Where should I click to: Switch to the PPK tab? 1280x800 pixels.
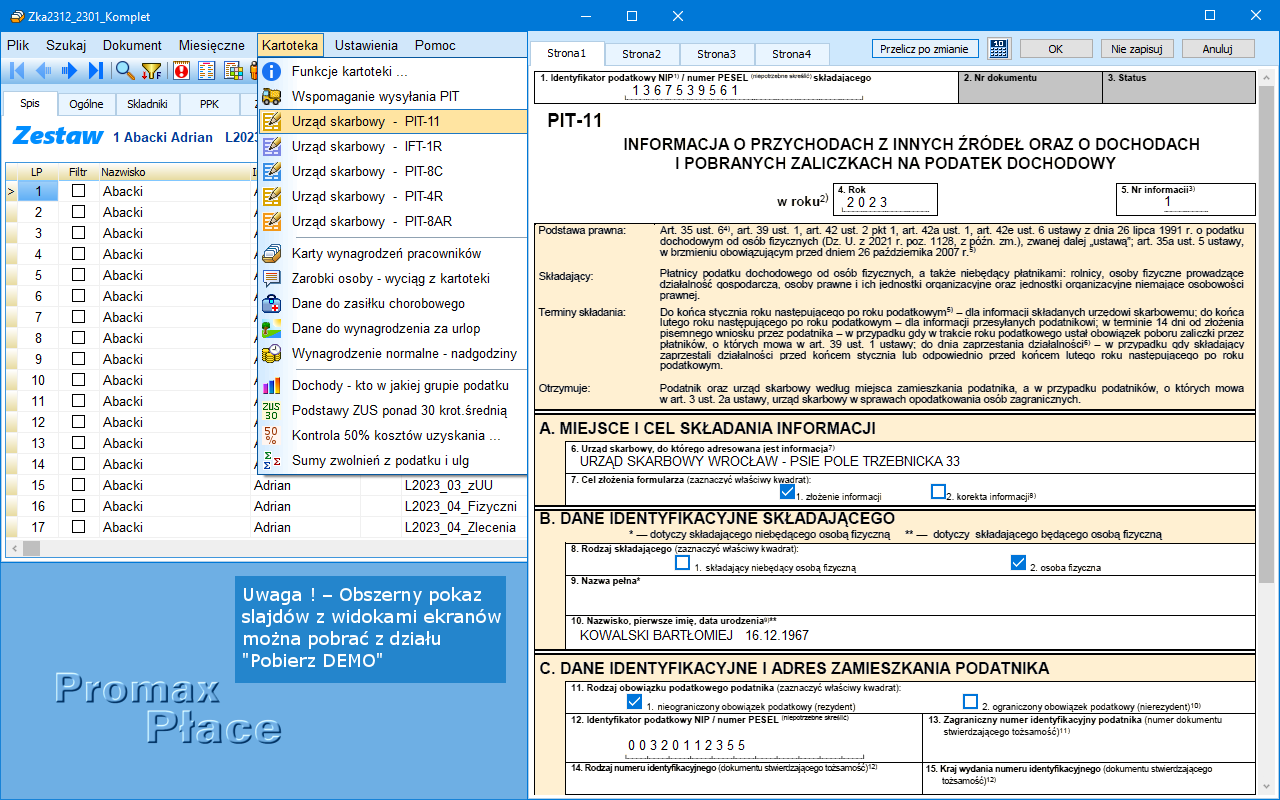click(209, 103)
